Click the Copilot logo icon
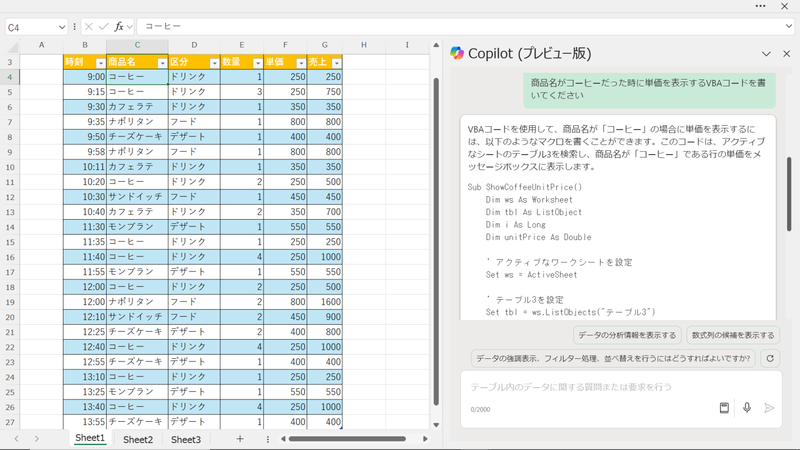This screenshot has width=800, height=450. (457, 53)
